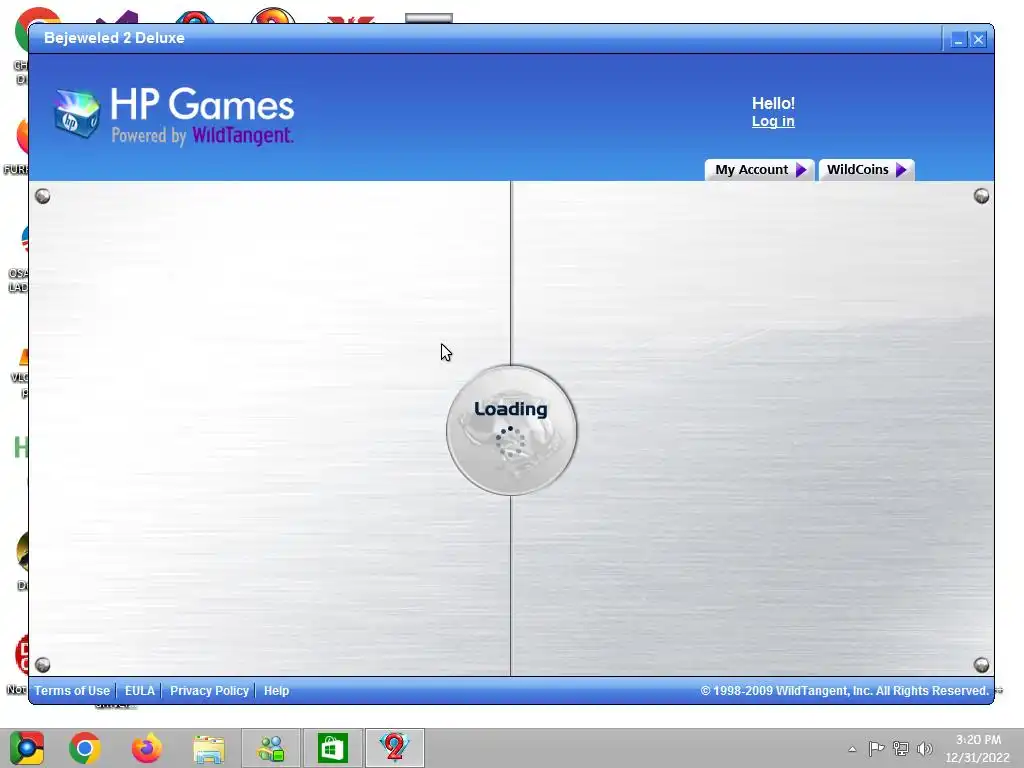The width and height of the screenshot is (1024, 768).
Task: Open volume speaker tray icon
Action: 925,748
